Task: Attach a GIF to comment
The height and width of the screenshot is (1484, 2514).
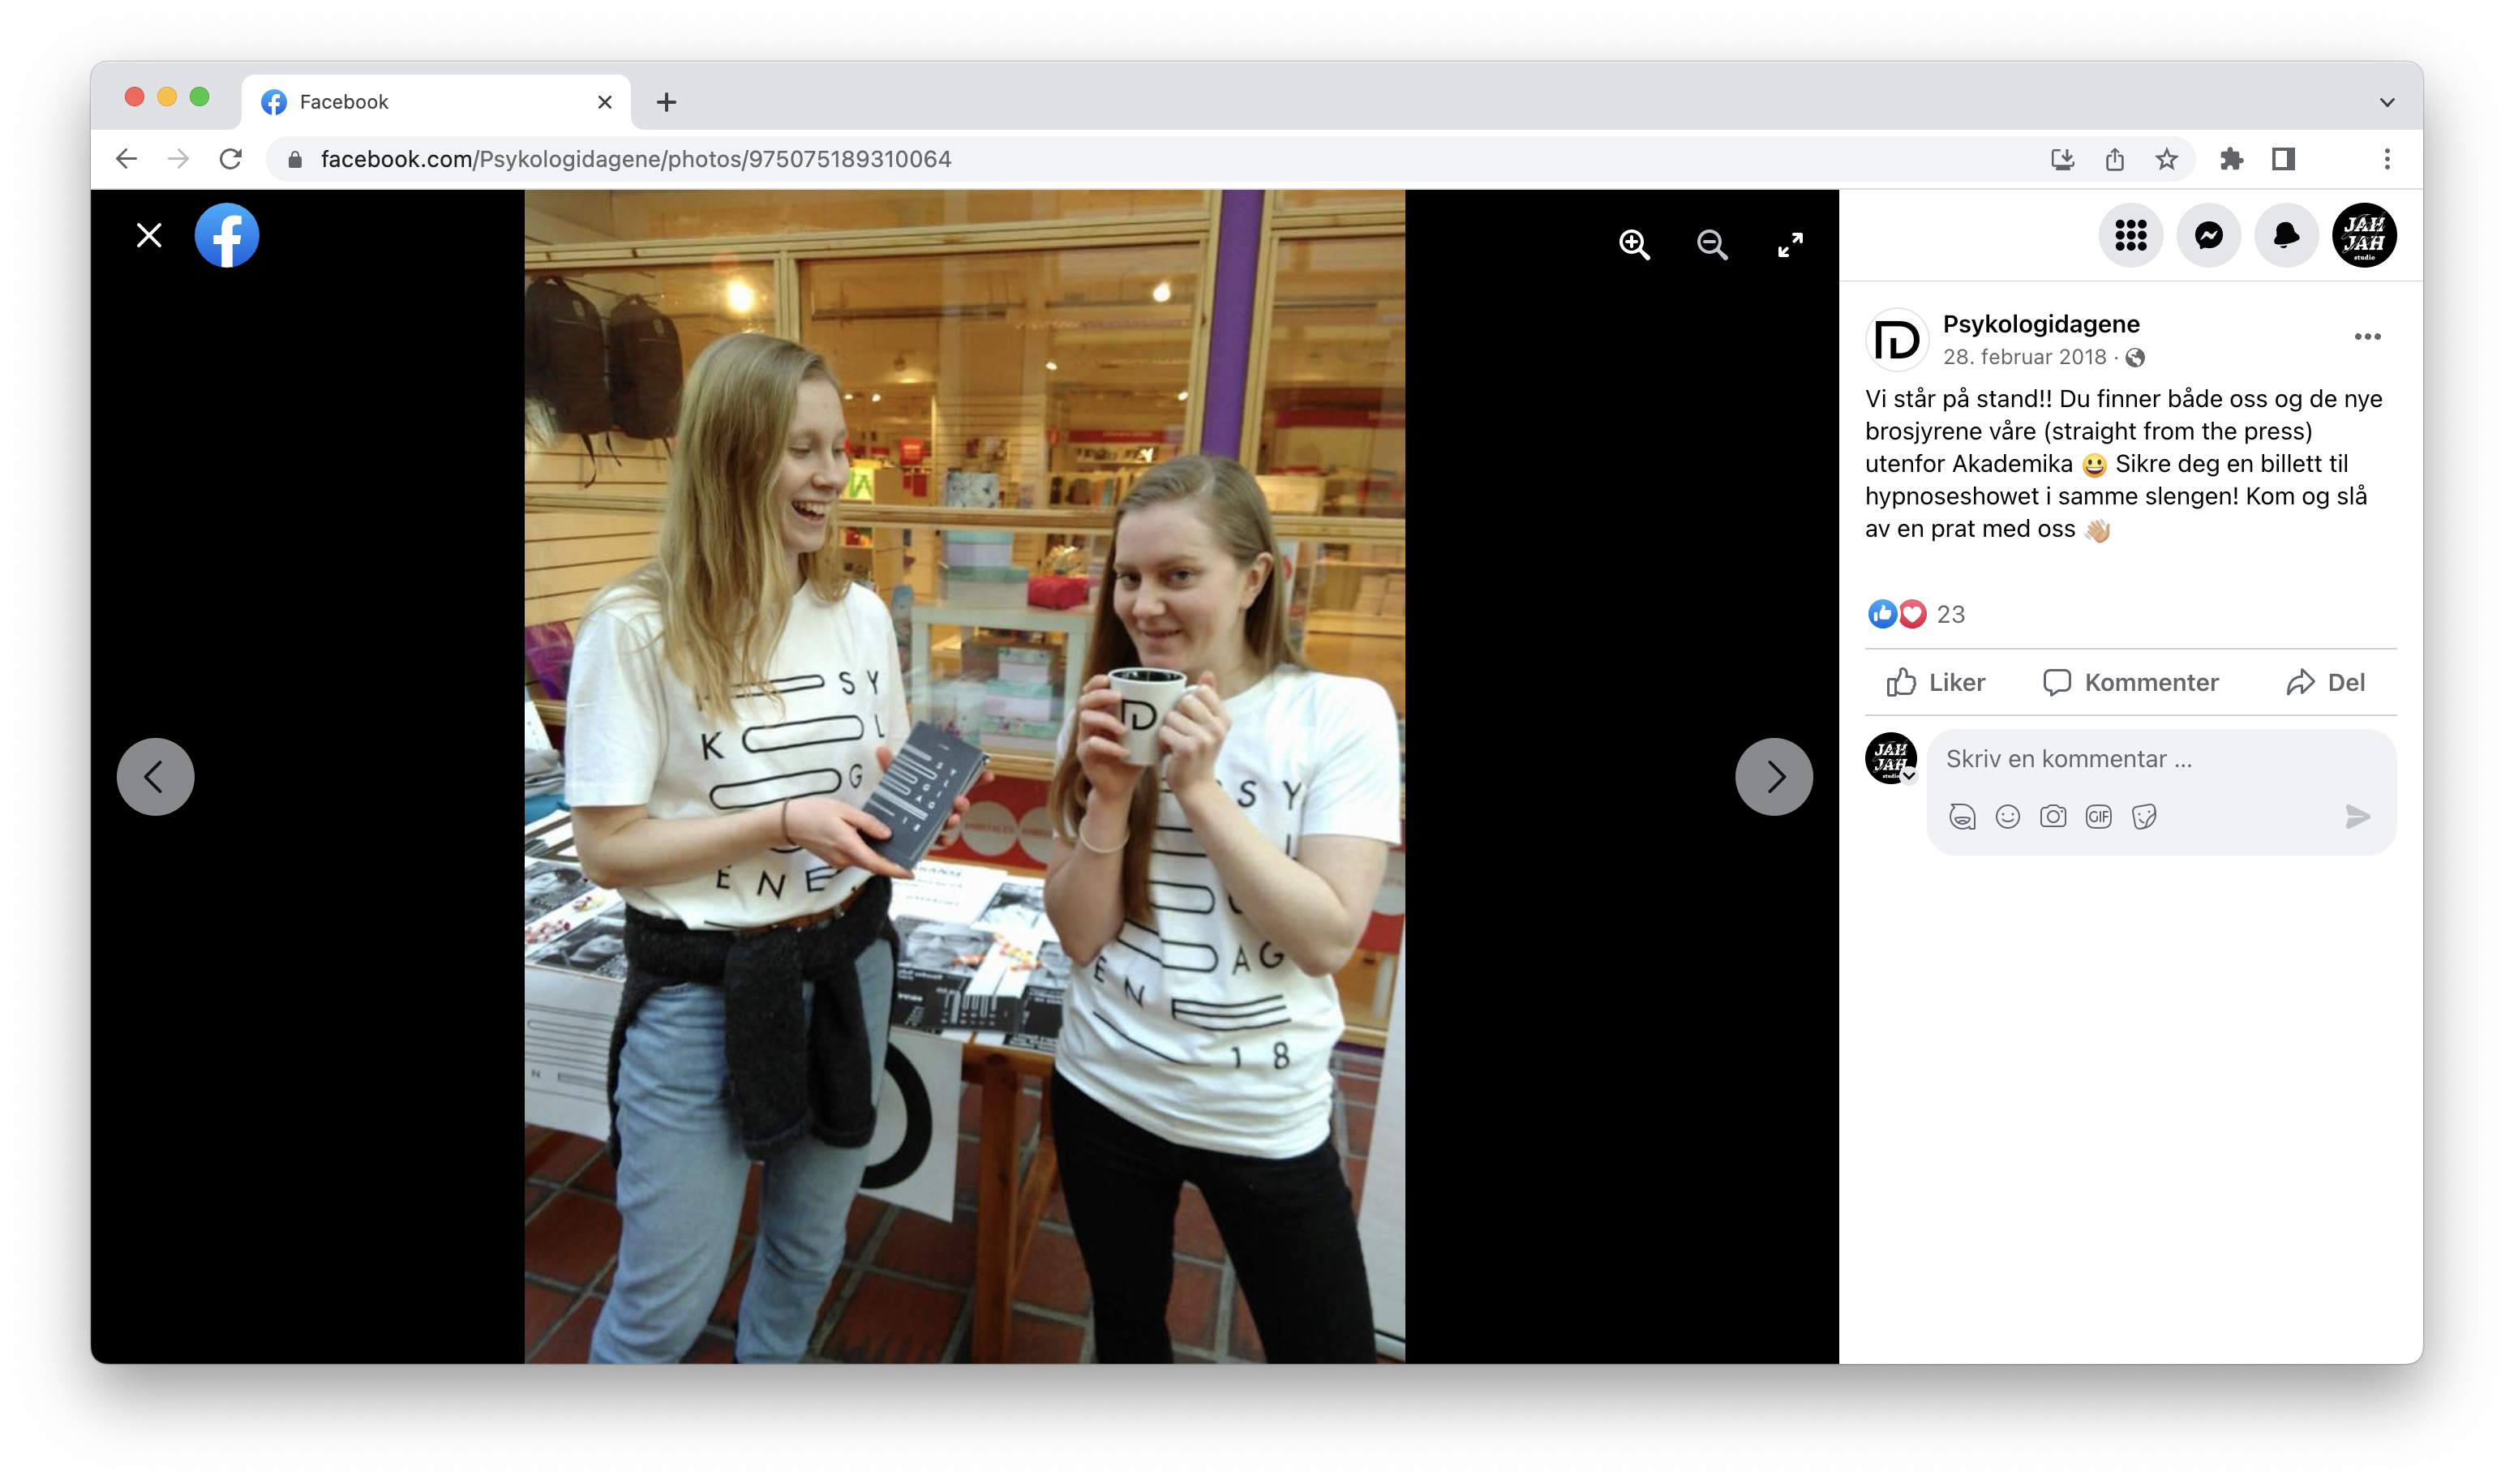Action: (2098, 817)
